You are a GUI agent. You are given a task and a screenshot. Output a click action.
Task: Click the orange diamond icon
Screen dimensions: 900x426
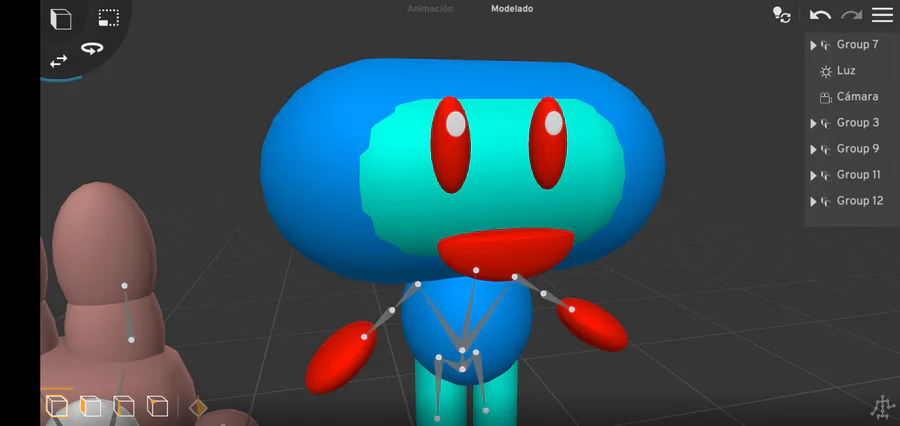[198, 408]
